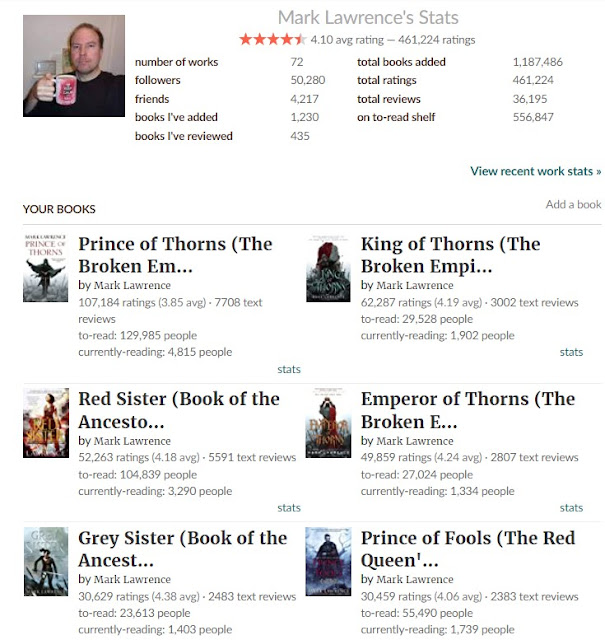Click Emperor of Thorns cover image
Screen dimensions: 605x640
tap(328, 423)
